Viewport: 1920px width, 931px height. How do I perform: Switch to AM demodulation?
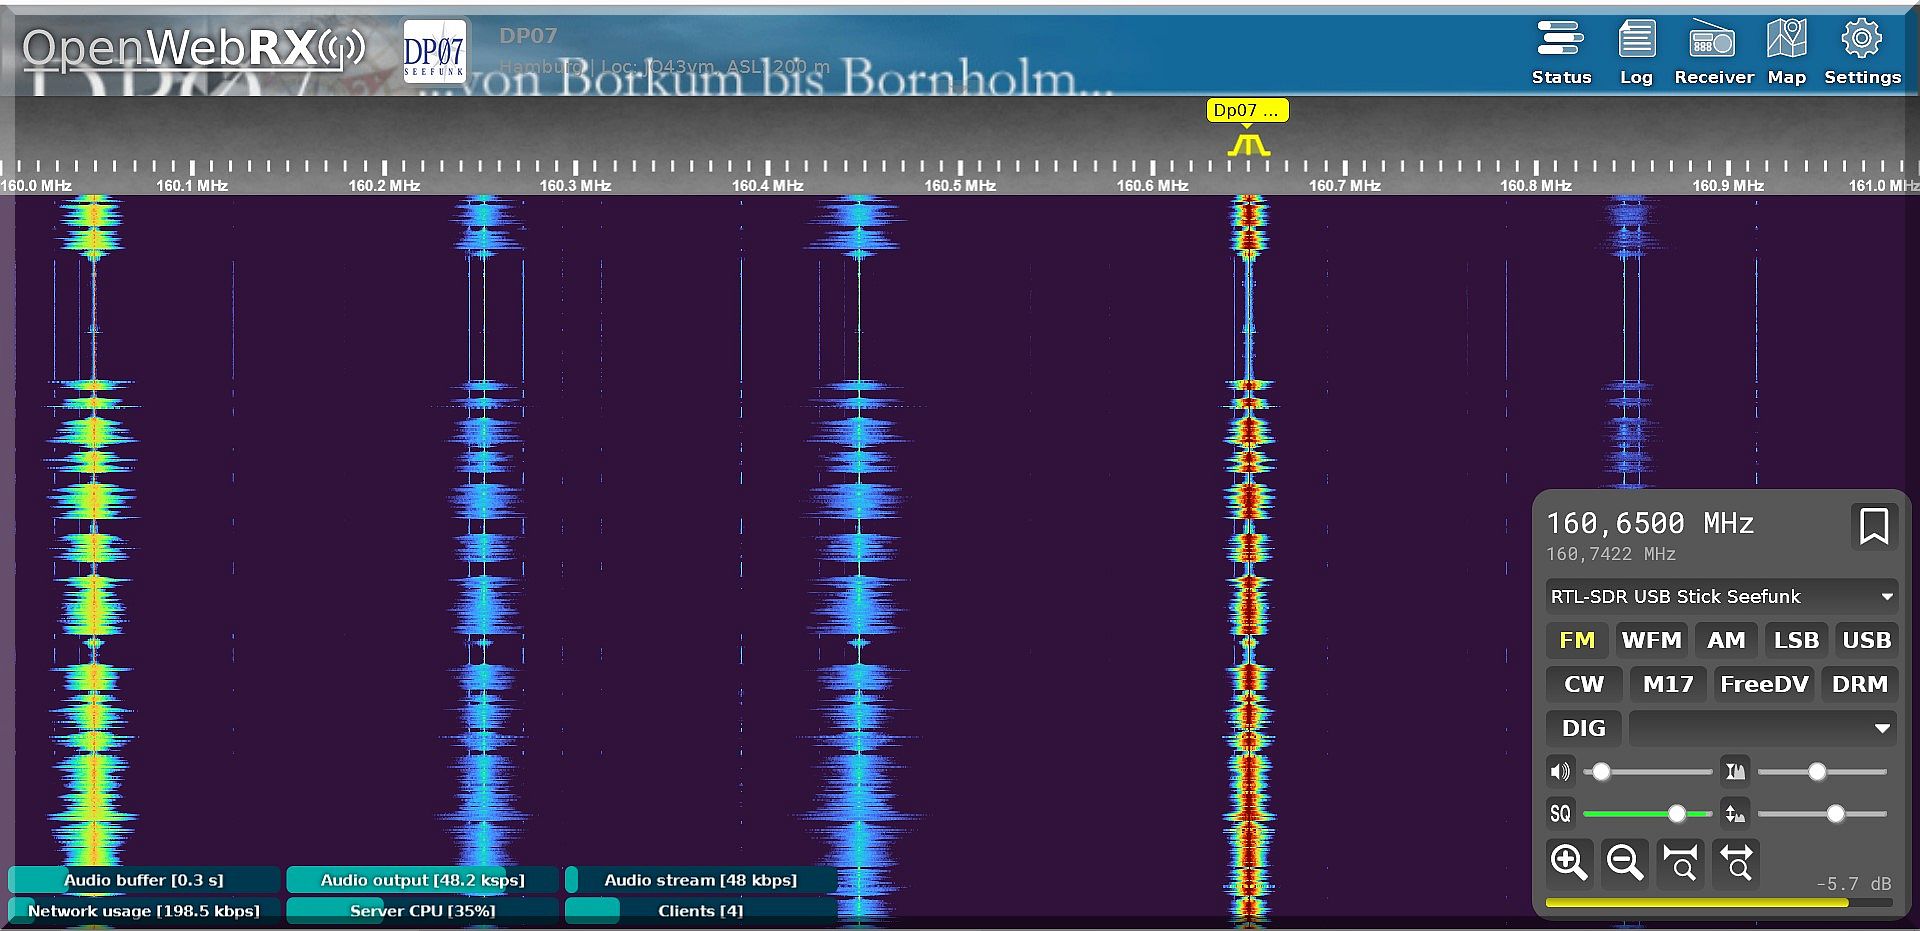1725,640
